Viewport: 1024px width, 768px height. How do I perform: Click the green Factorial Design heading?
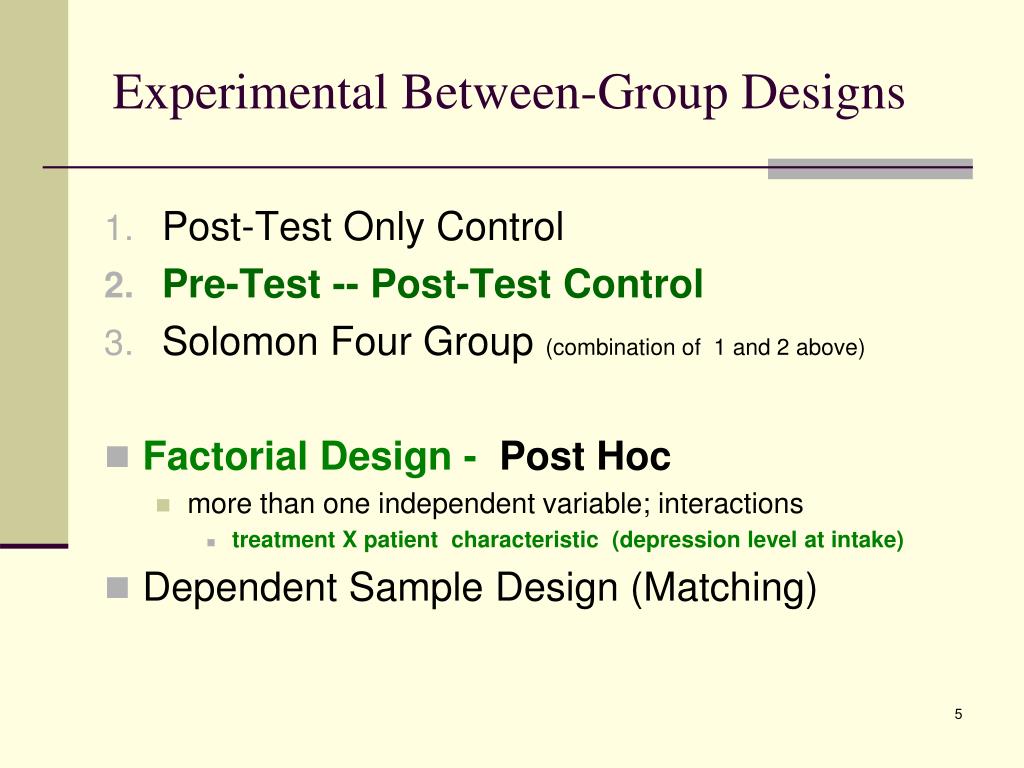tap(310, 456)
